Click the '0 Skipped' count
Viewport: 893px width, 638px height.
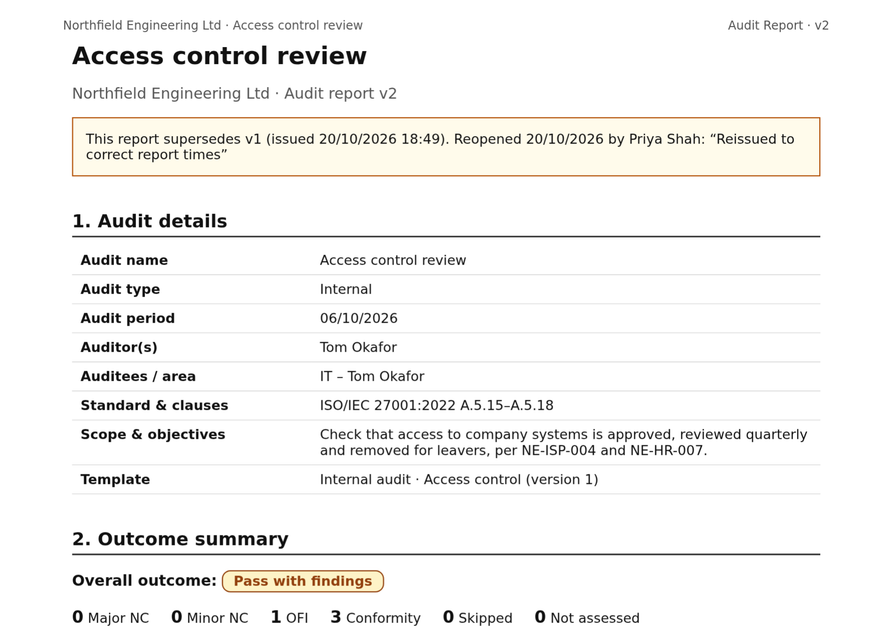pos(477,617)
